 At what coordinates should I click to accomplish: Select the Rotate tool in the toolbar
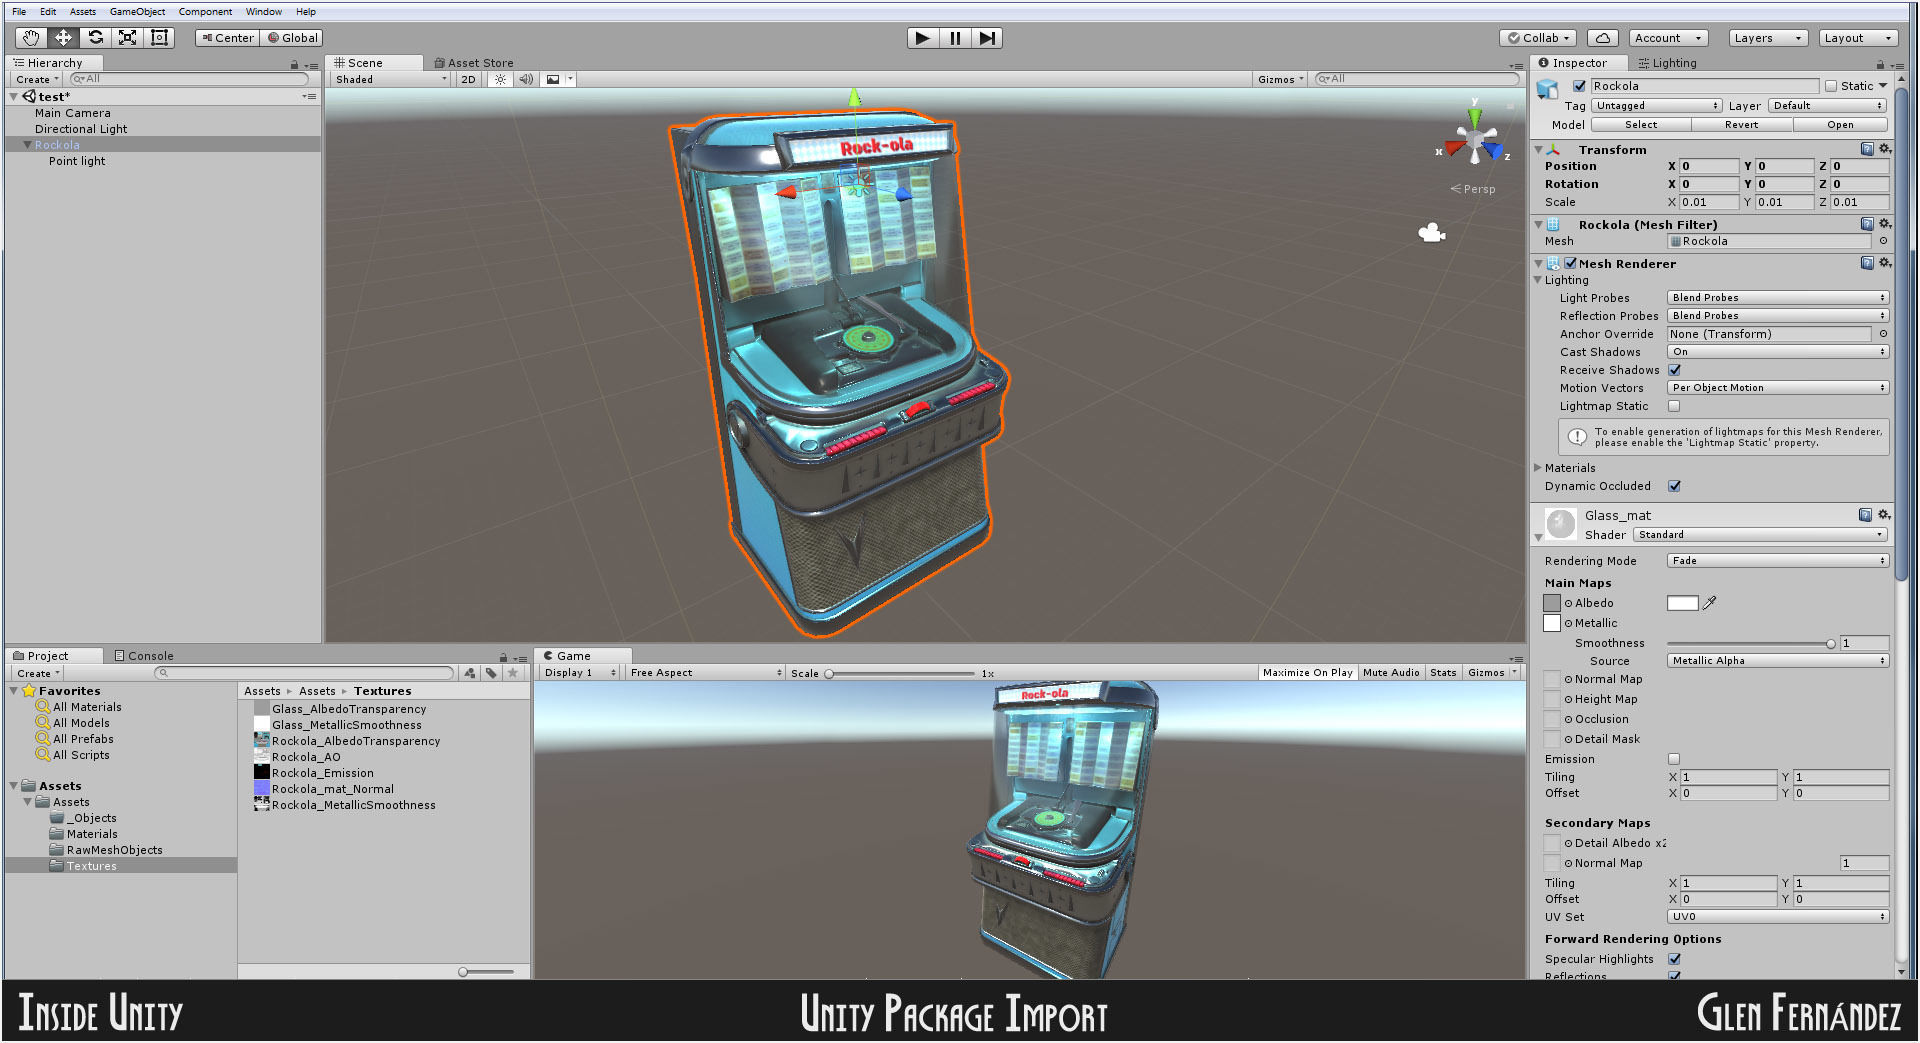click(95, 38)
